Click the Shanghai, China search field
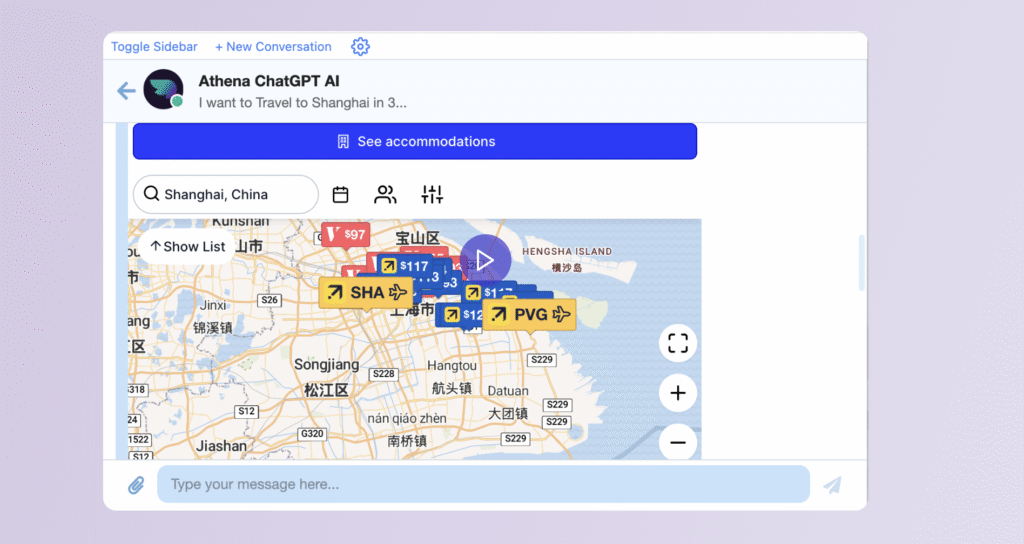The width and height of the screenshot is (1024, 544). point(225,195)
